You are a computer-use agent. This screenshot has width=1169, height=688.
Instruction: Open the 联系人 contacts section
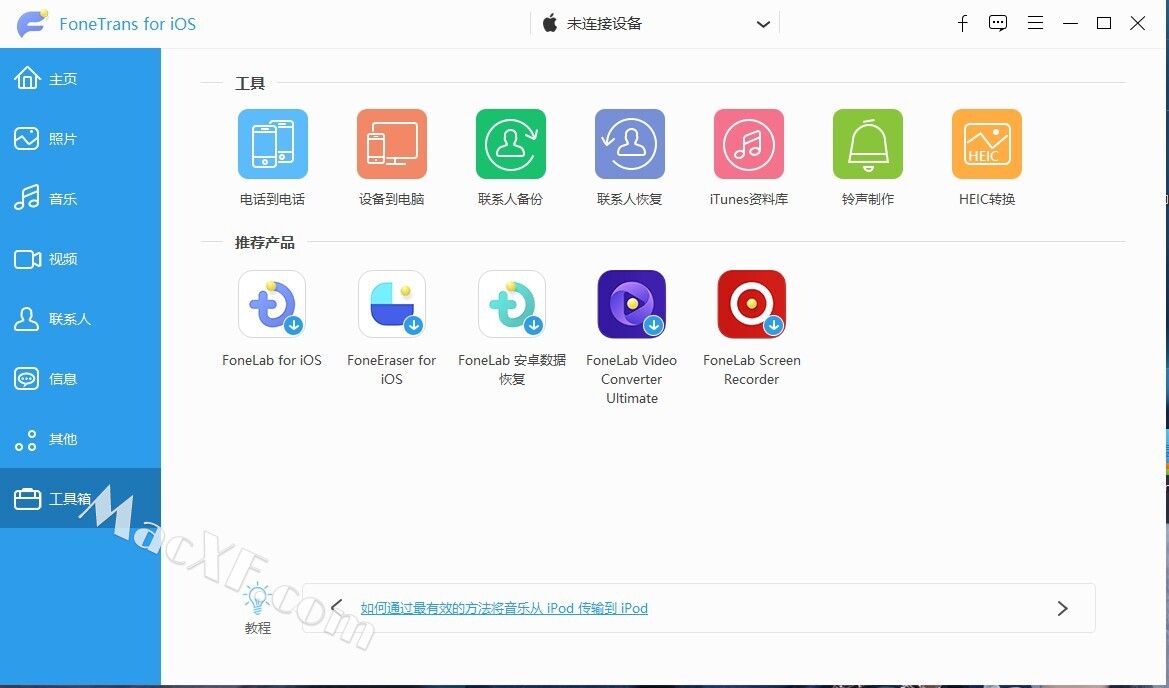81,318
